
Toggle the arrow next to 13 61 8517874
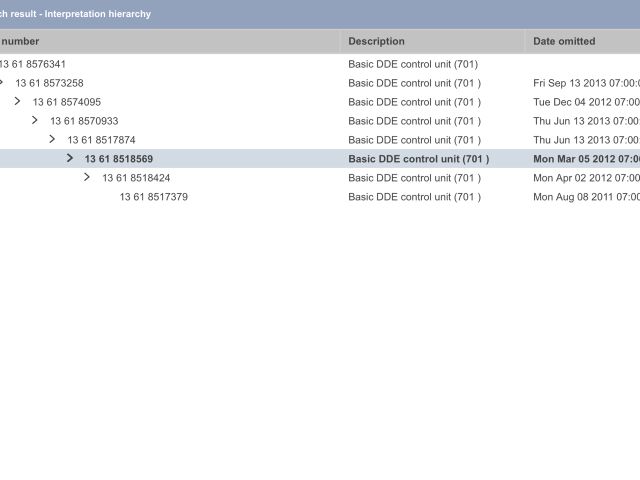coord(52,140)
